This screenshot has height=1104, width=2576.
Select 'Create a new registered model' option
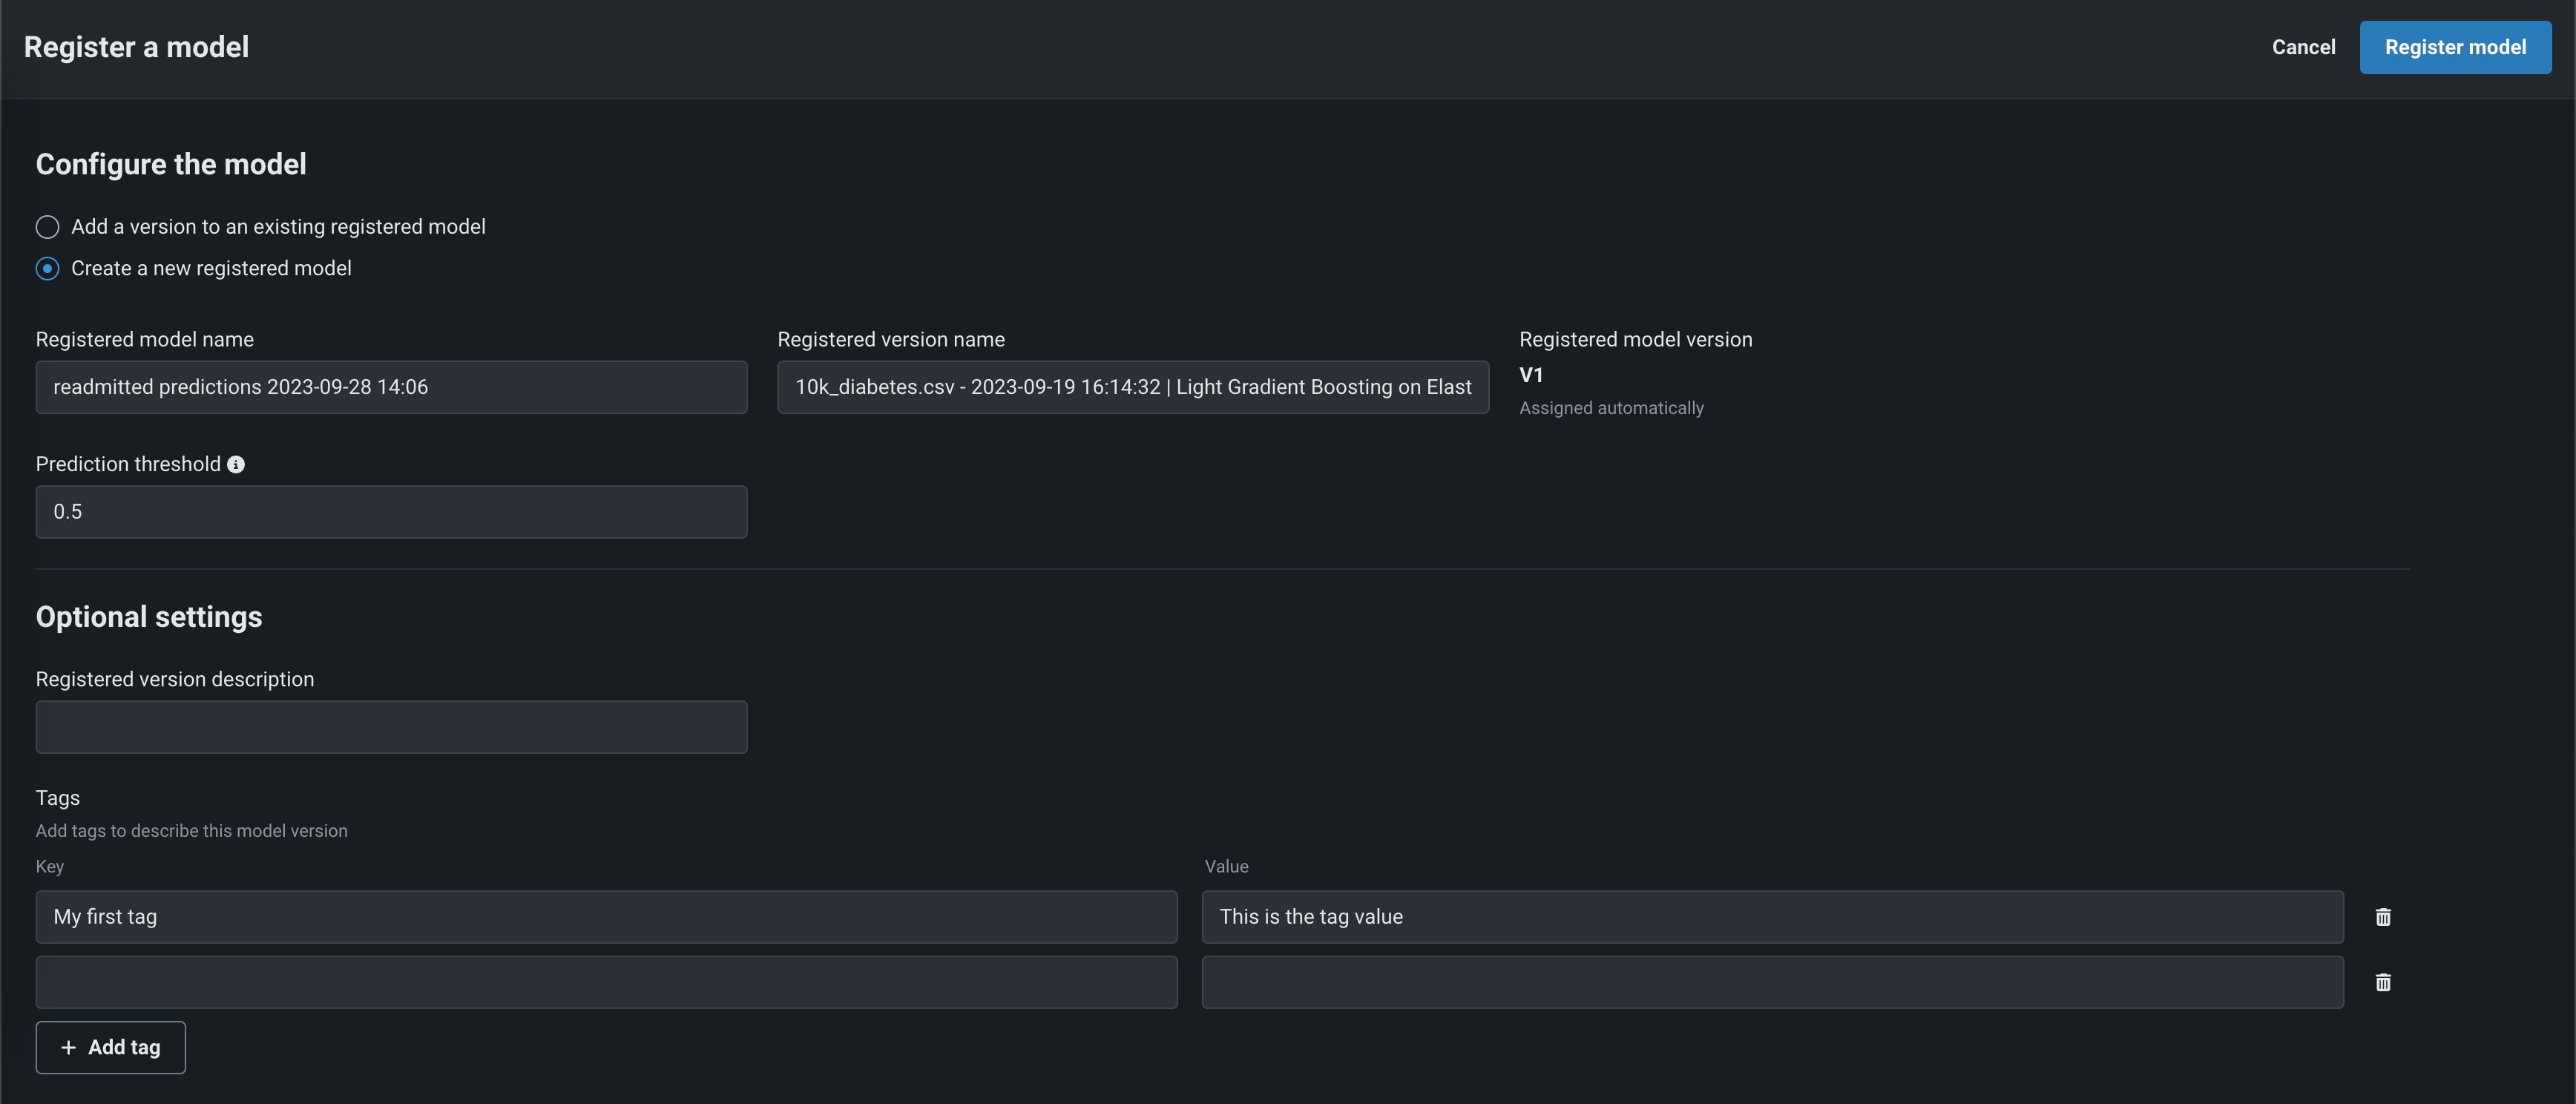click(x=48, y=269)
